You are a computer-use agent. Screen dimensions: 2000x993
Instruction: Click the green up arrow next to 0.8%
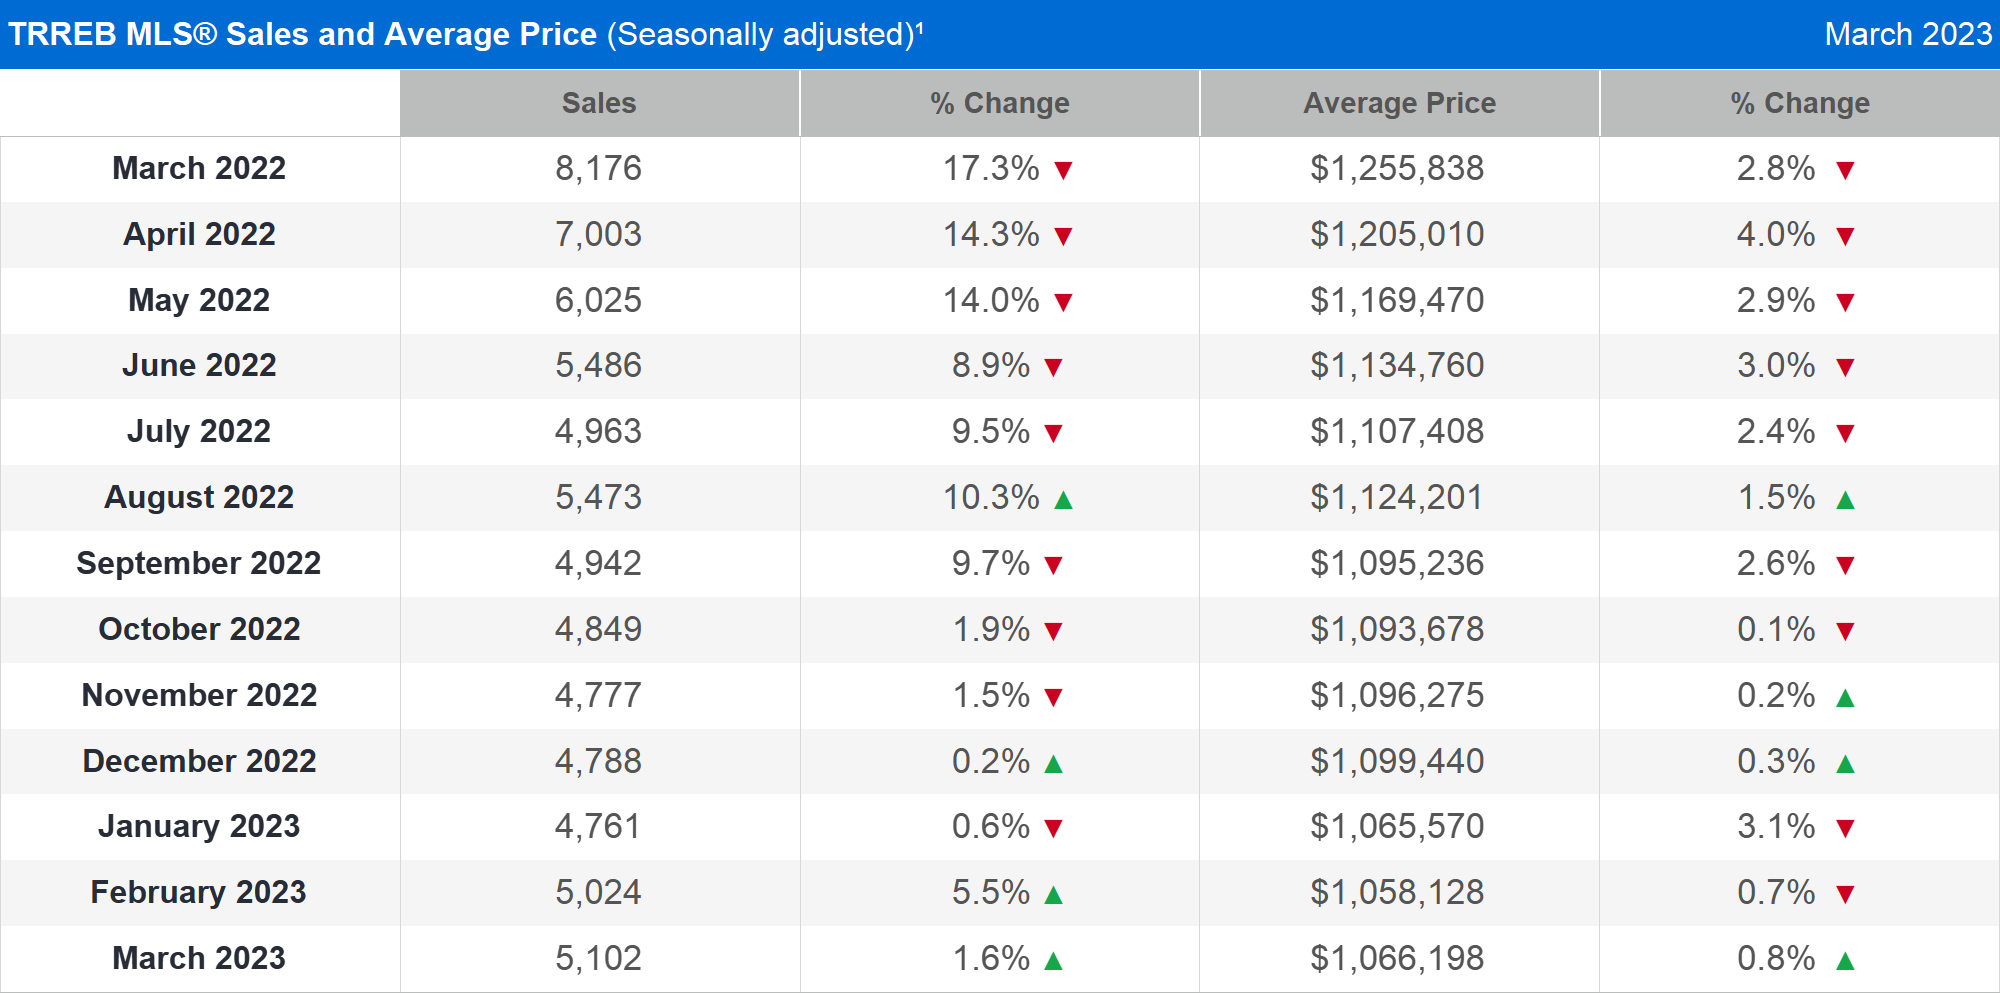1845,960
